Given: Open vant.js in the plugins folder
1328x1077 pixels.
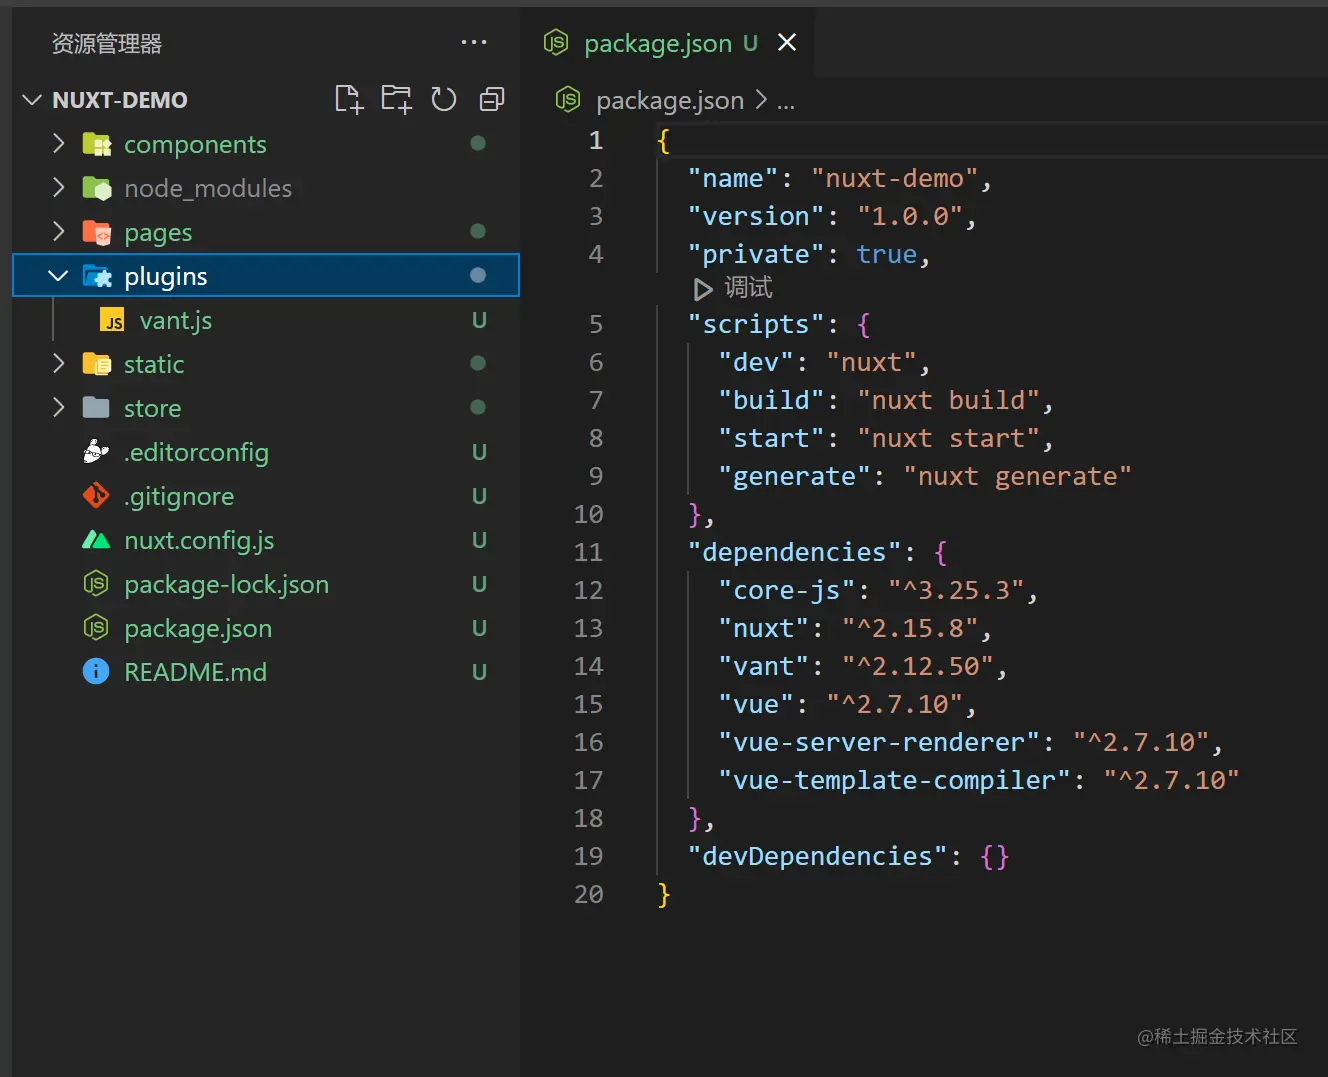Looking at the screenshot, I should [x=176, y=321].
